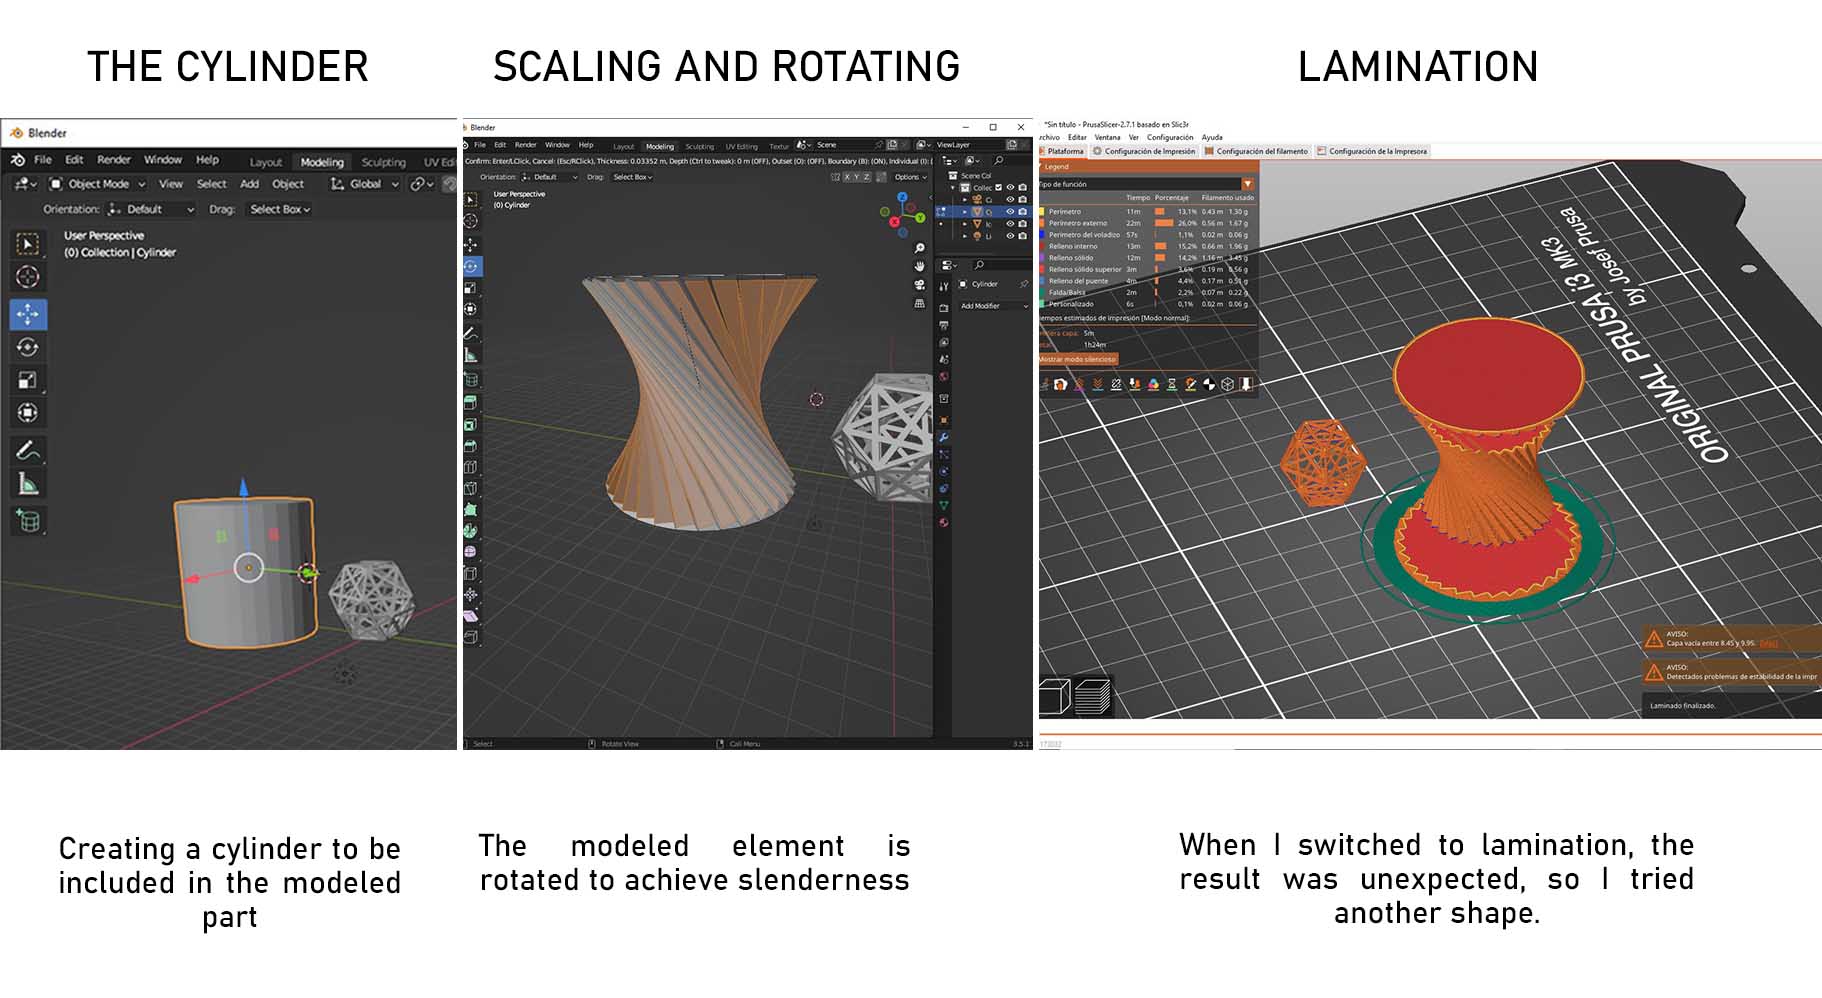Screen dimensions: 1822x998
Task: Open the Options dropdown in middle Blender window
Action: click(911, 177)
